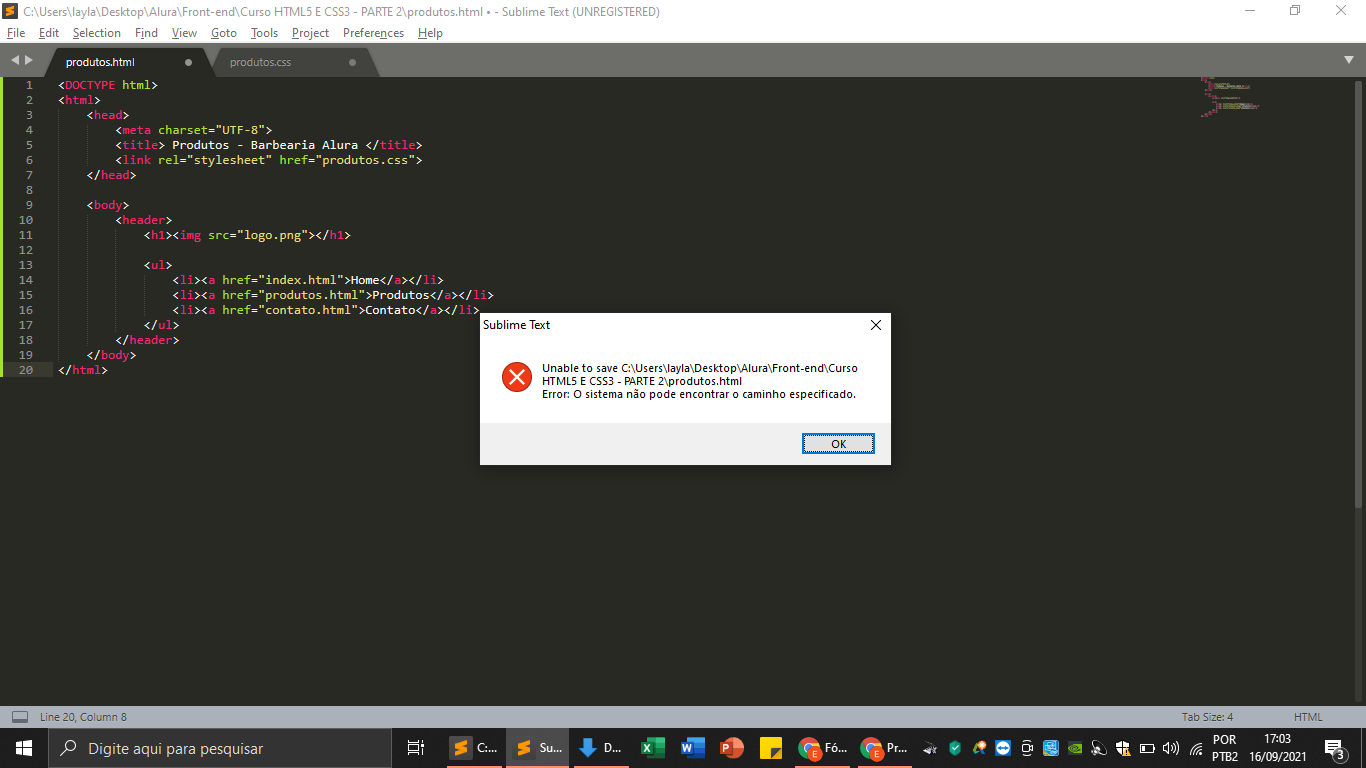Open Sticky Notes from the taskbar

tap(771, 748)
